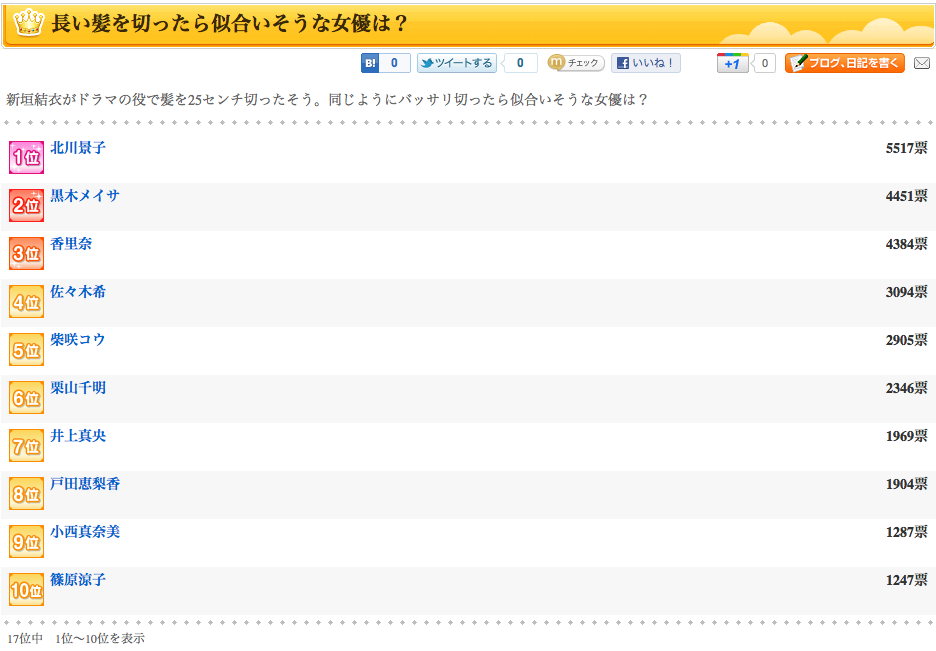Click the 2346票 vote count
This screenshot has width=936, height=651.
pyautogui.click(x=906, y=388)
